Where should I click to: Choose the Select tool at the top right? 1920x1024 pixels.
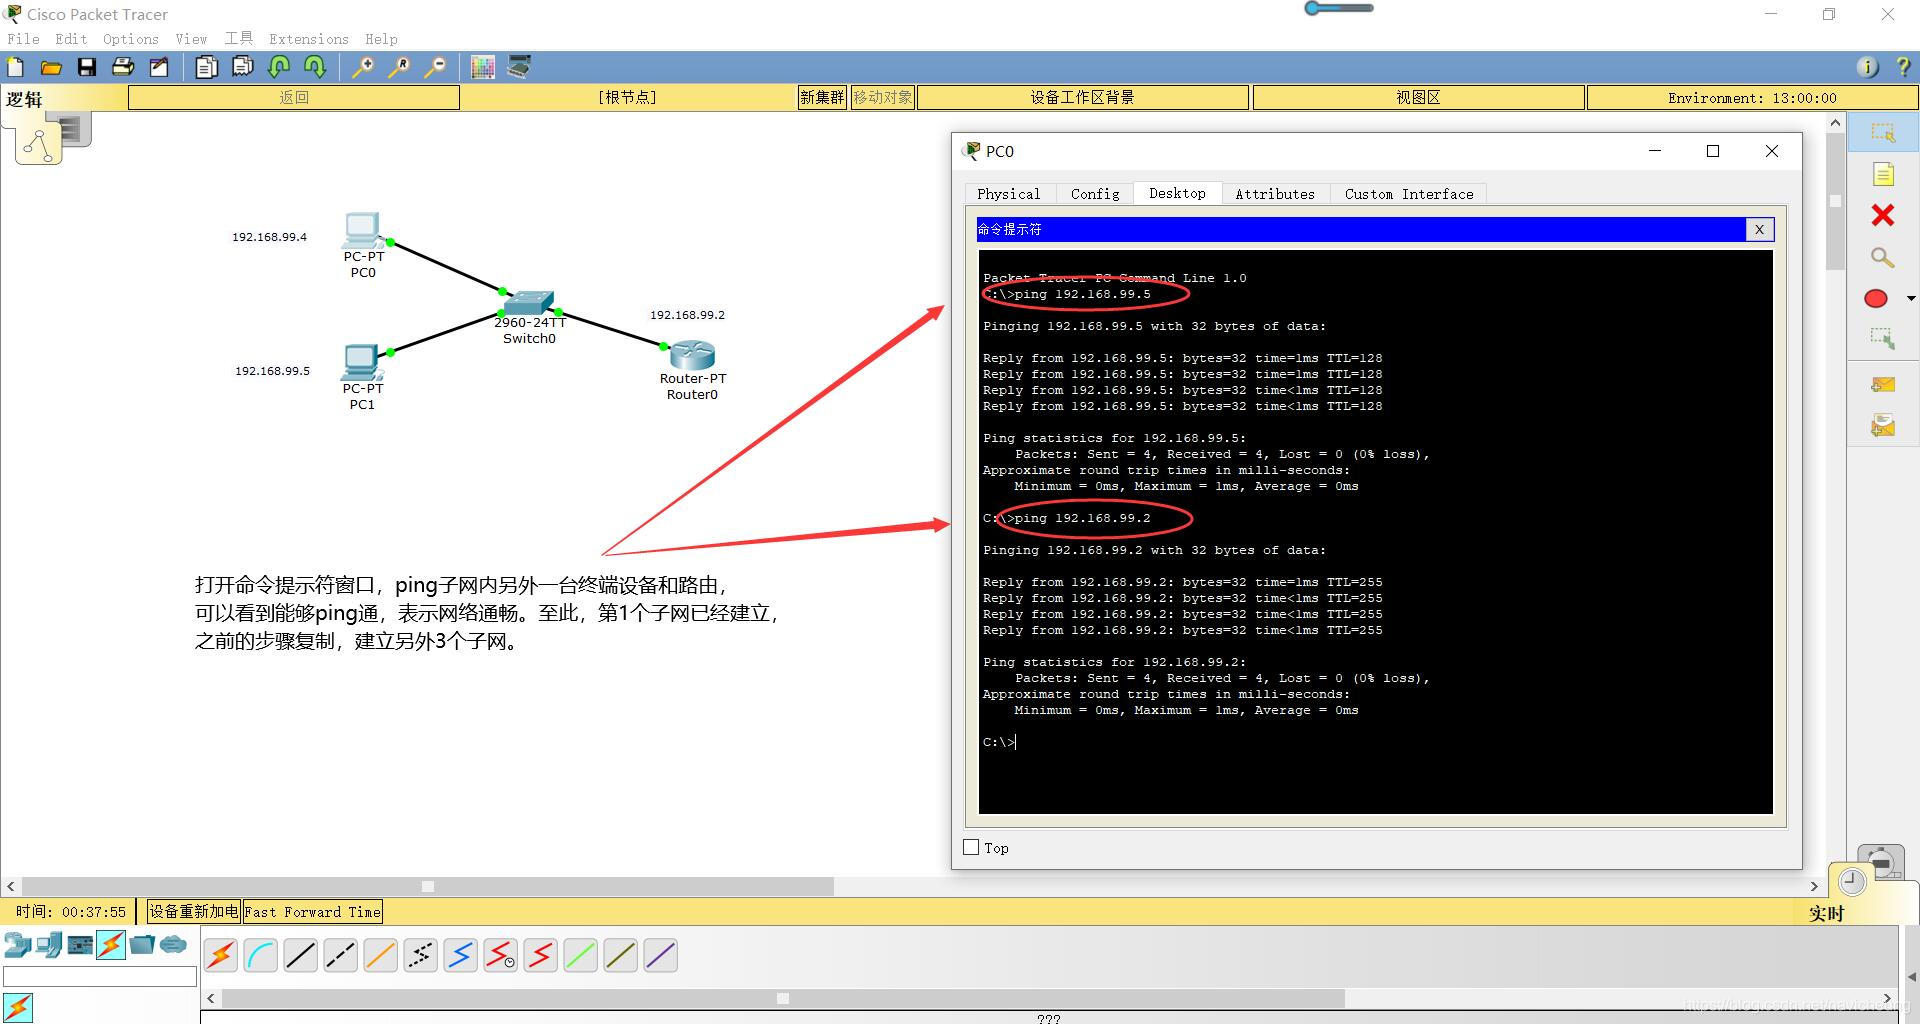coord(1883,133)
